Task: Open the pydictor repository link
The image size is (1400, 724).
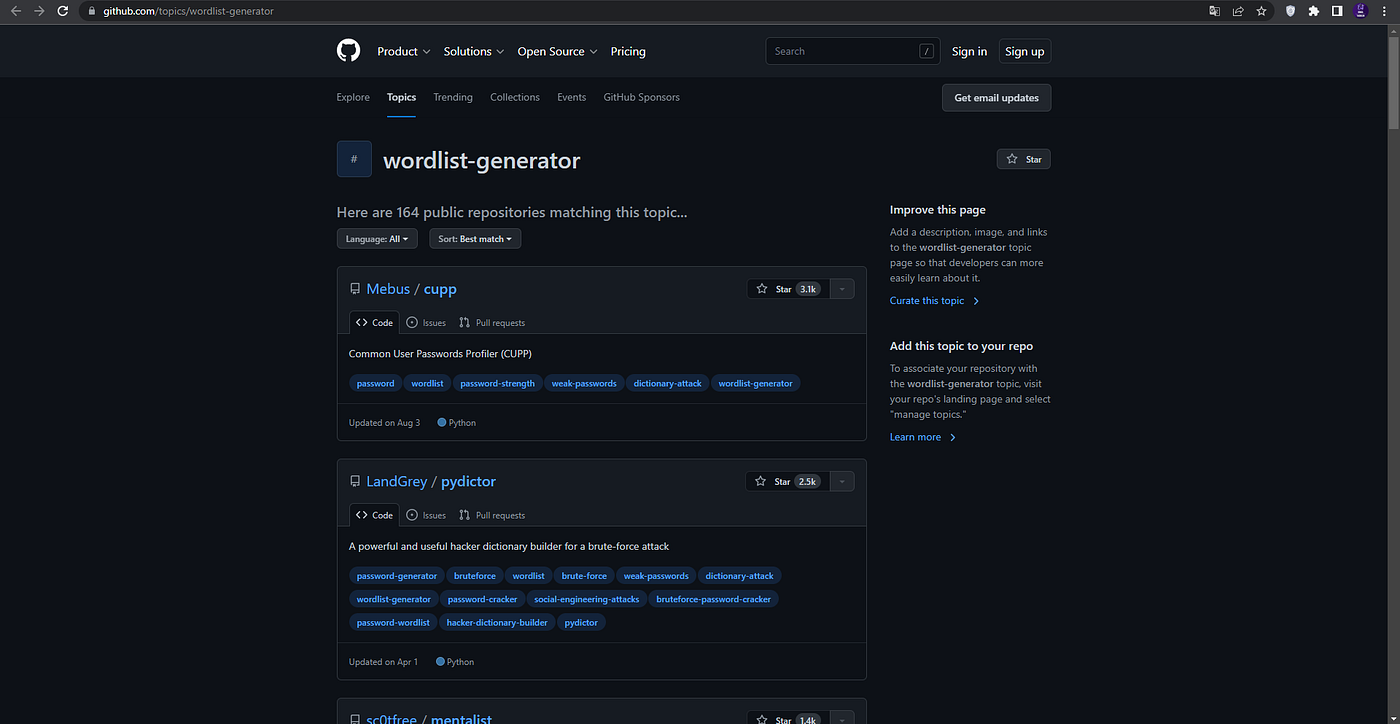Action: 468,482
